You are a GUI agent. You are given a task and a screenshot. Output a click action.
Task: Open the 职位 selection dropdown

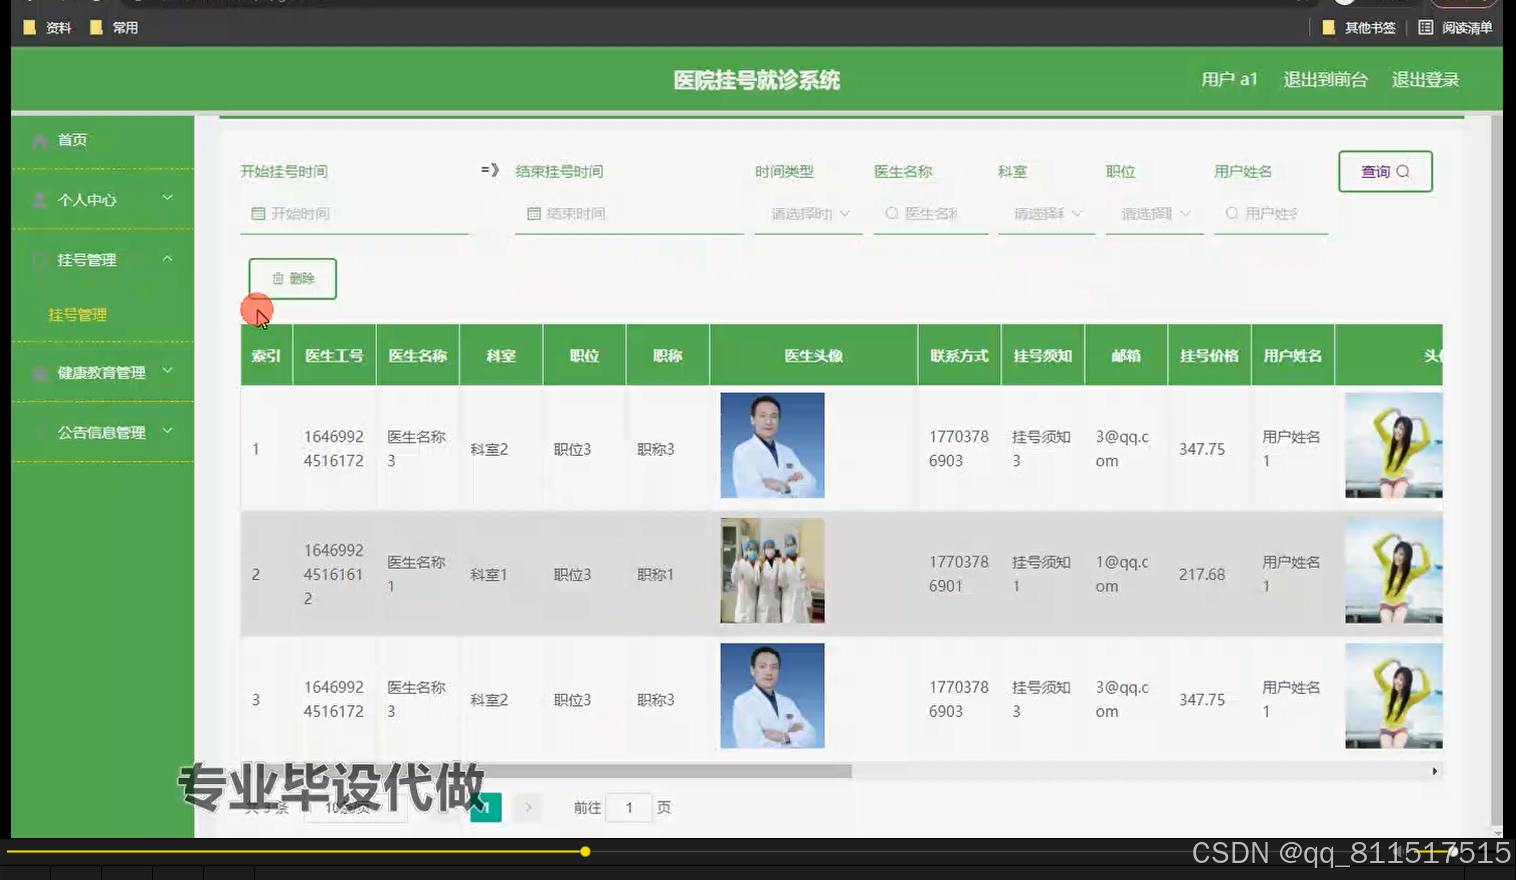click(1154, 213)
